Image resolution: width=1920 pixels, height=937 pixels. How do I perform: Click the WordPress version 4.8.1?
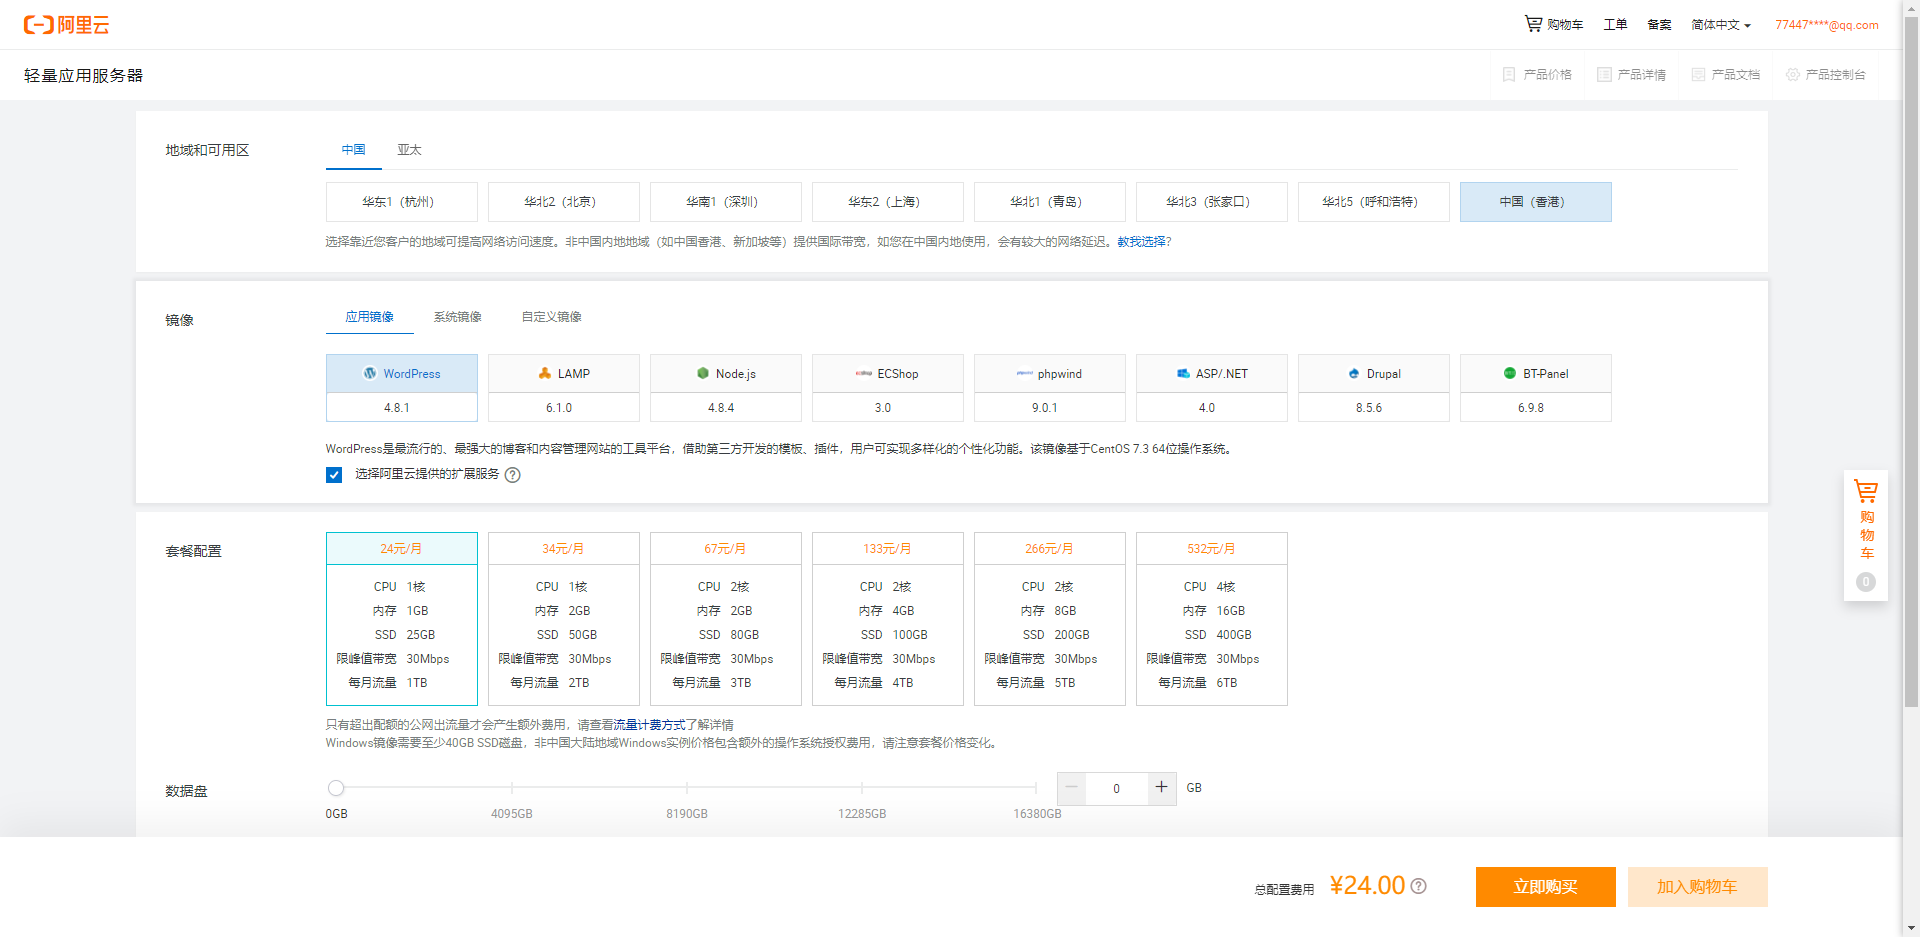click(x=402, y=408)
